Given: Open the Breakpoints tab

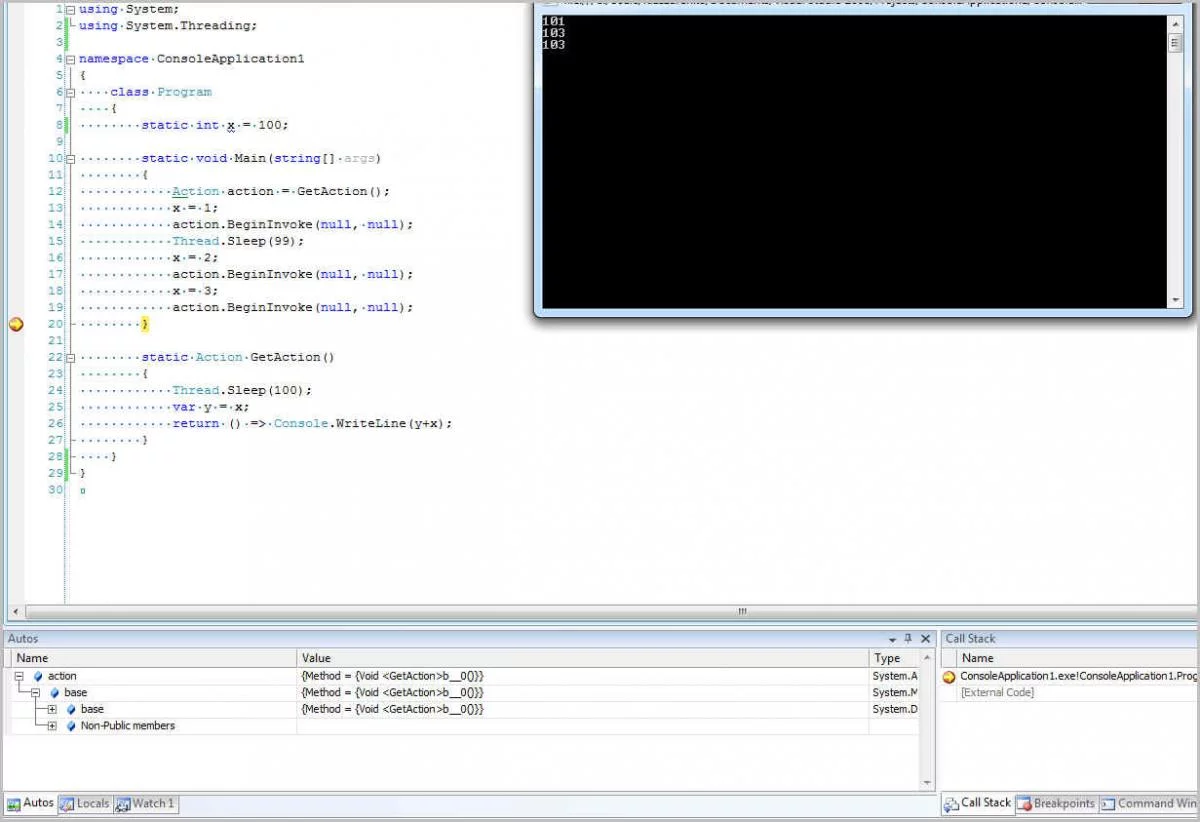Looking at the screenshot, I should [1056, 803].
